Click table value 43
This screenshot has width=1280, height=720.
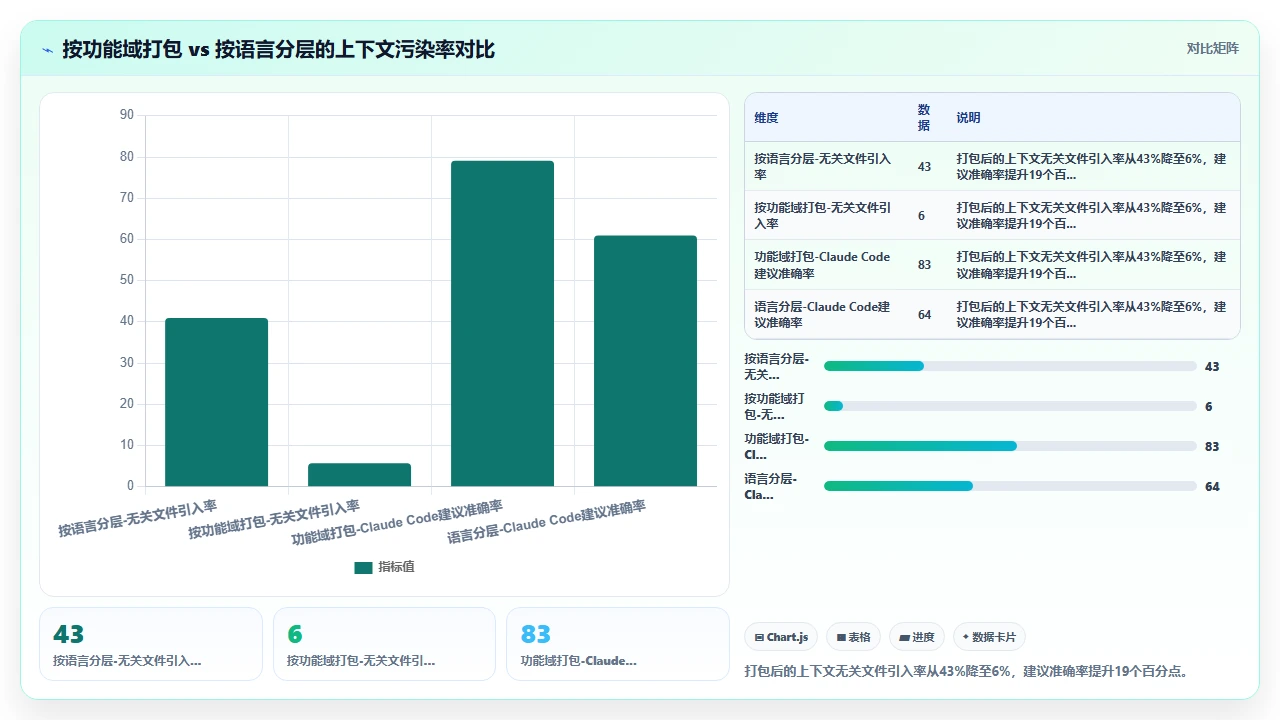924,167
